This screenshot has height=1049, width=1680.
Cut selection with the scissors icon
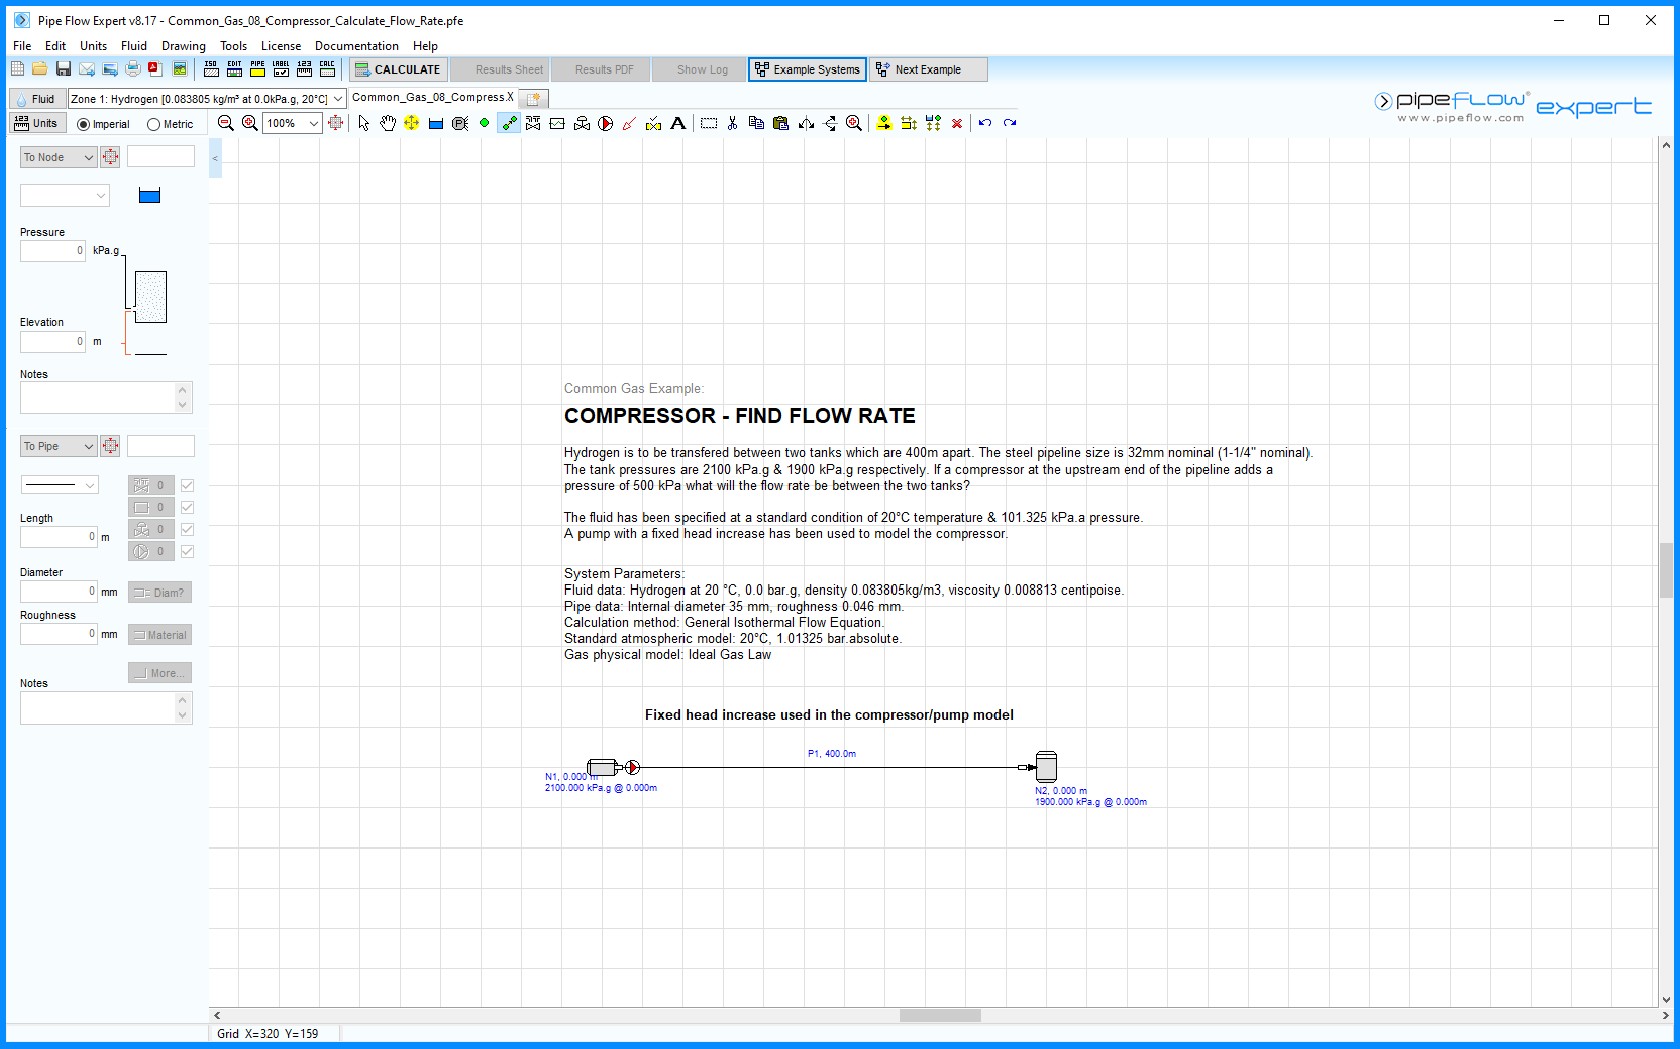tap(733, 123)
